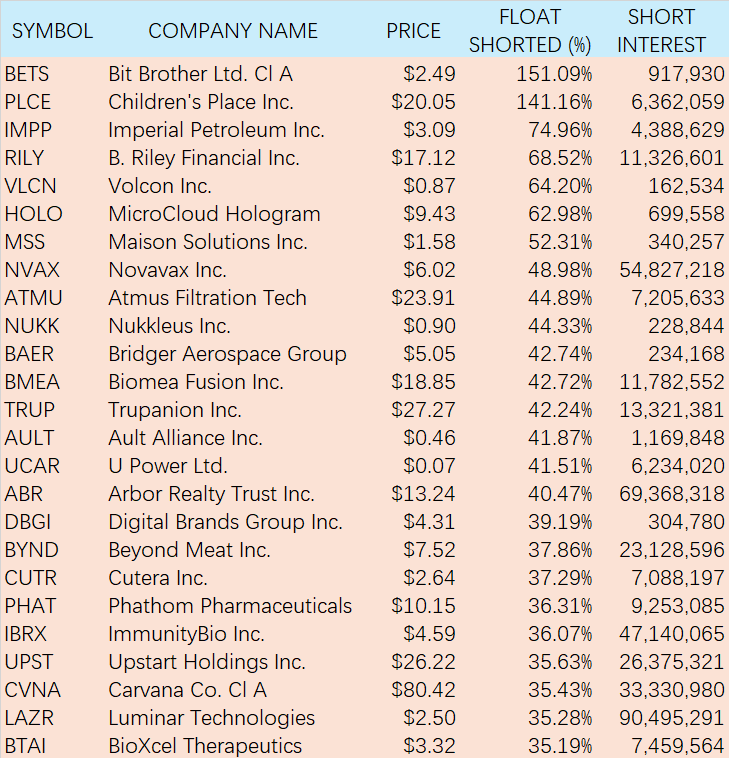Select the BETS ticker symbol
This screenshot has width=729, height=758.
click(27, 74)
